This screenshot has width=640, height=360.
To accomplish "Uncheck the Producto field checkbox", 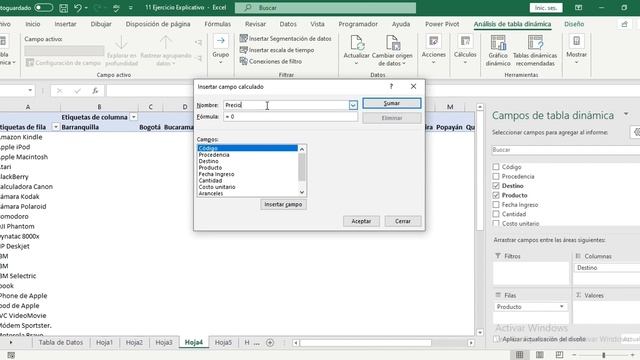I will coord(496,195).
